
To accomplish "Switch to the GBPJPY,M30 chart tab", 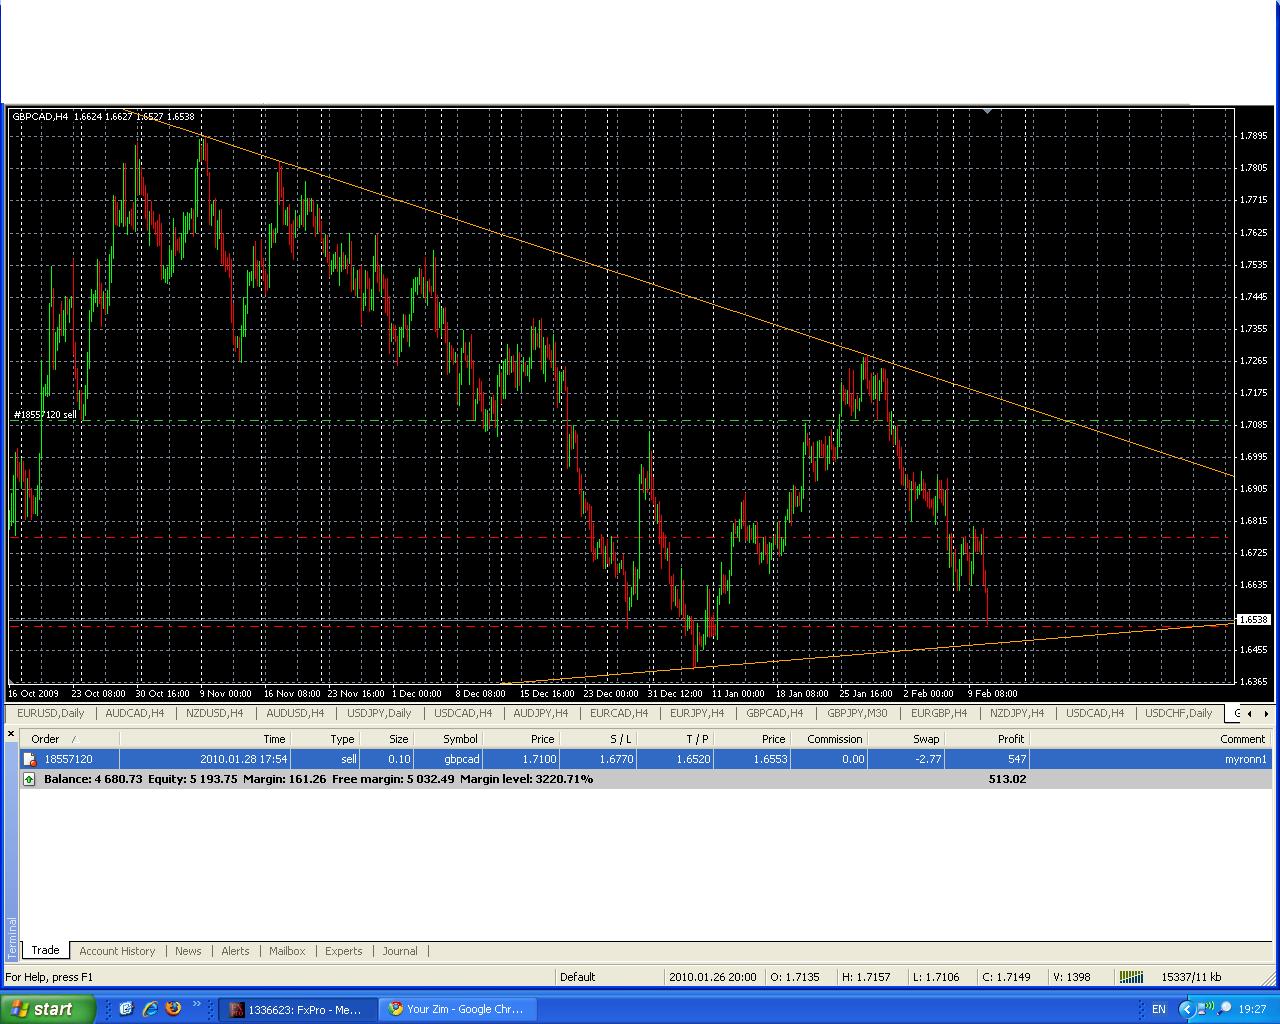I will pos(857,713).
